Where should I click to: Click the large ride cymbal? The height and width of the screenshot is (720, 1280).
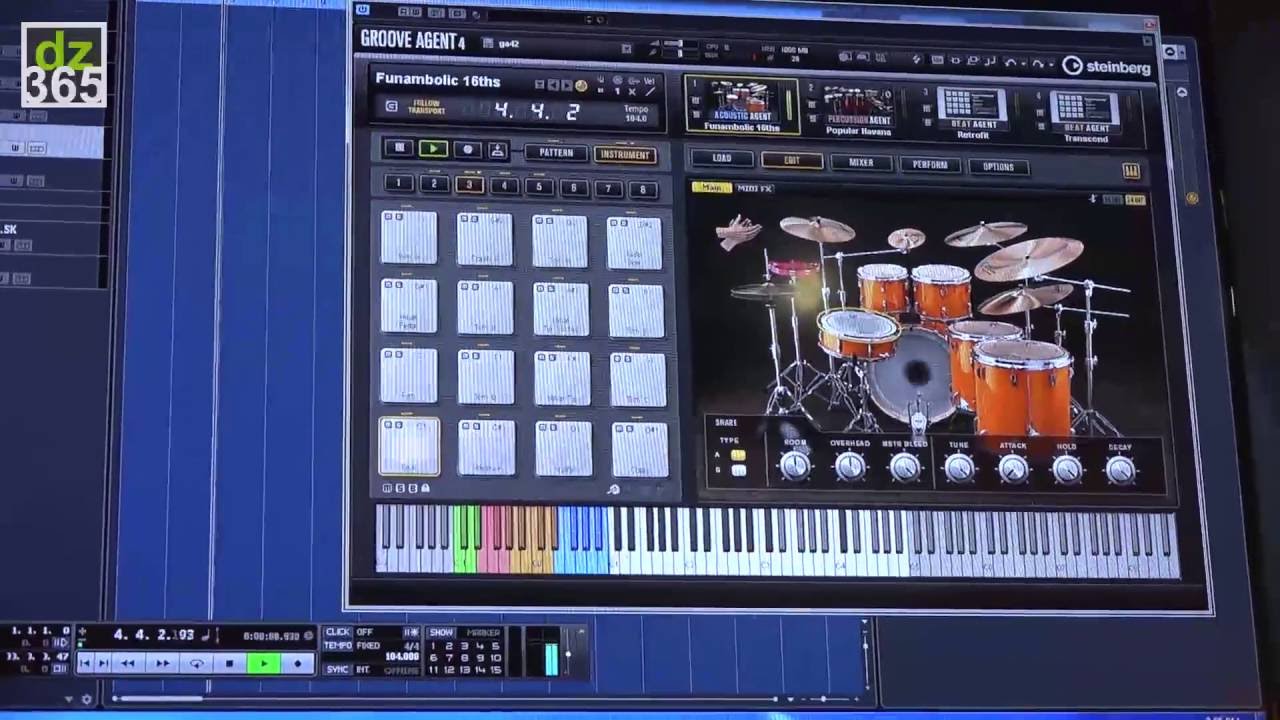(1030, 257)
